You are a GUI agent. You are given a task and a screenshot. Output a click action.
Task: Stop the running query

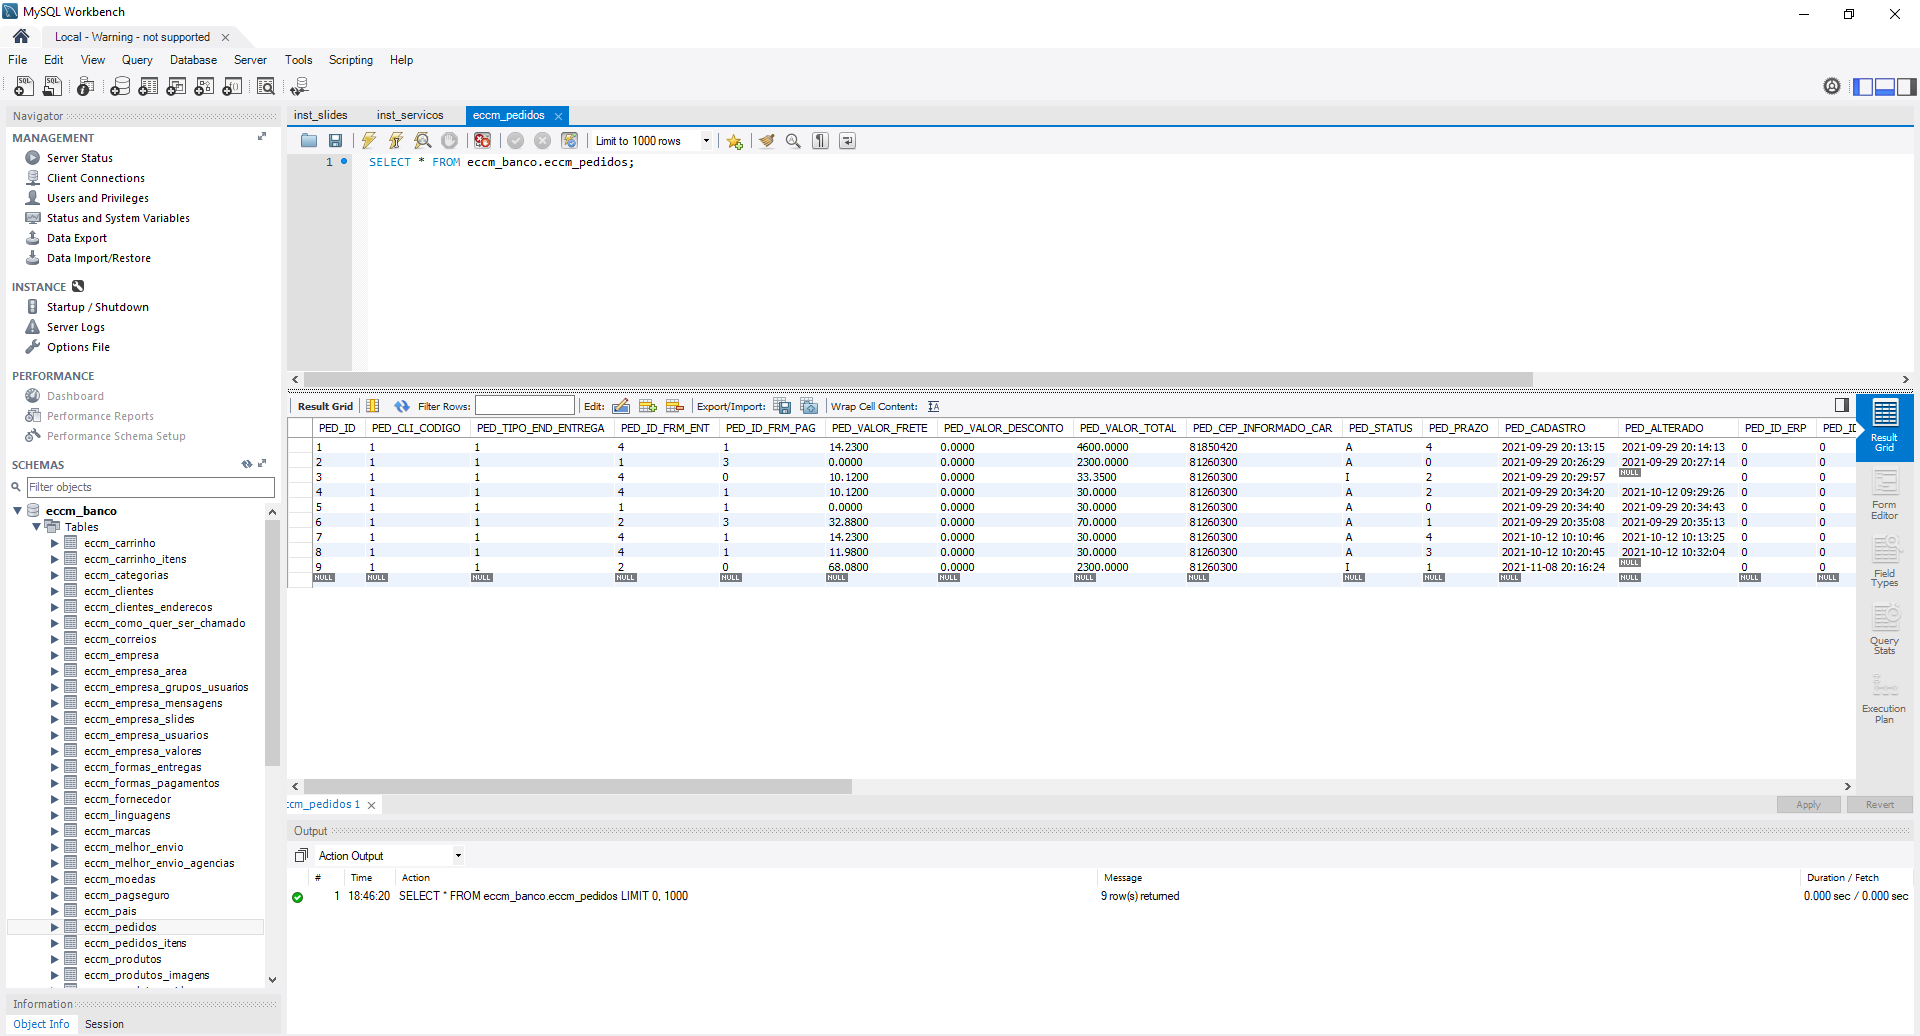click(x=450, y=141)
